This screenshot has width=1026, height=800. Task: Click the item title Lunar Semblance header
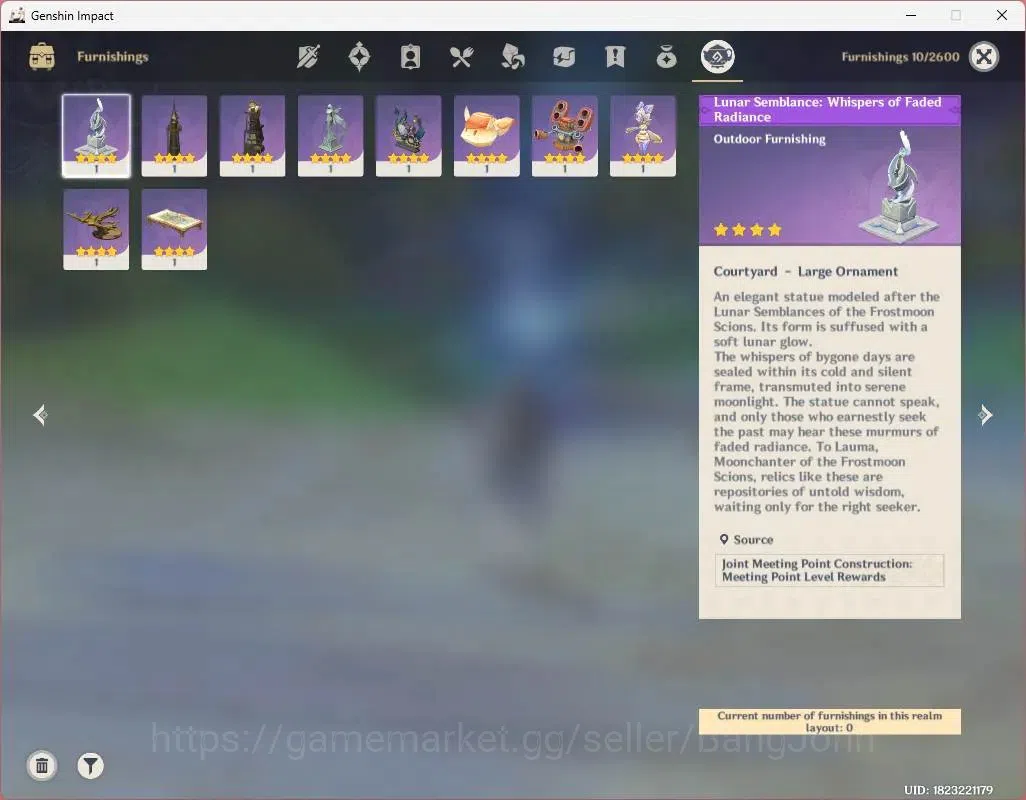(x=829, y=109)
